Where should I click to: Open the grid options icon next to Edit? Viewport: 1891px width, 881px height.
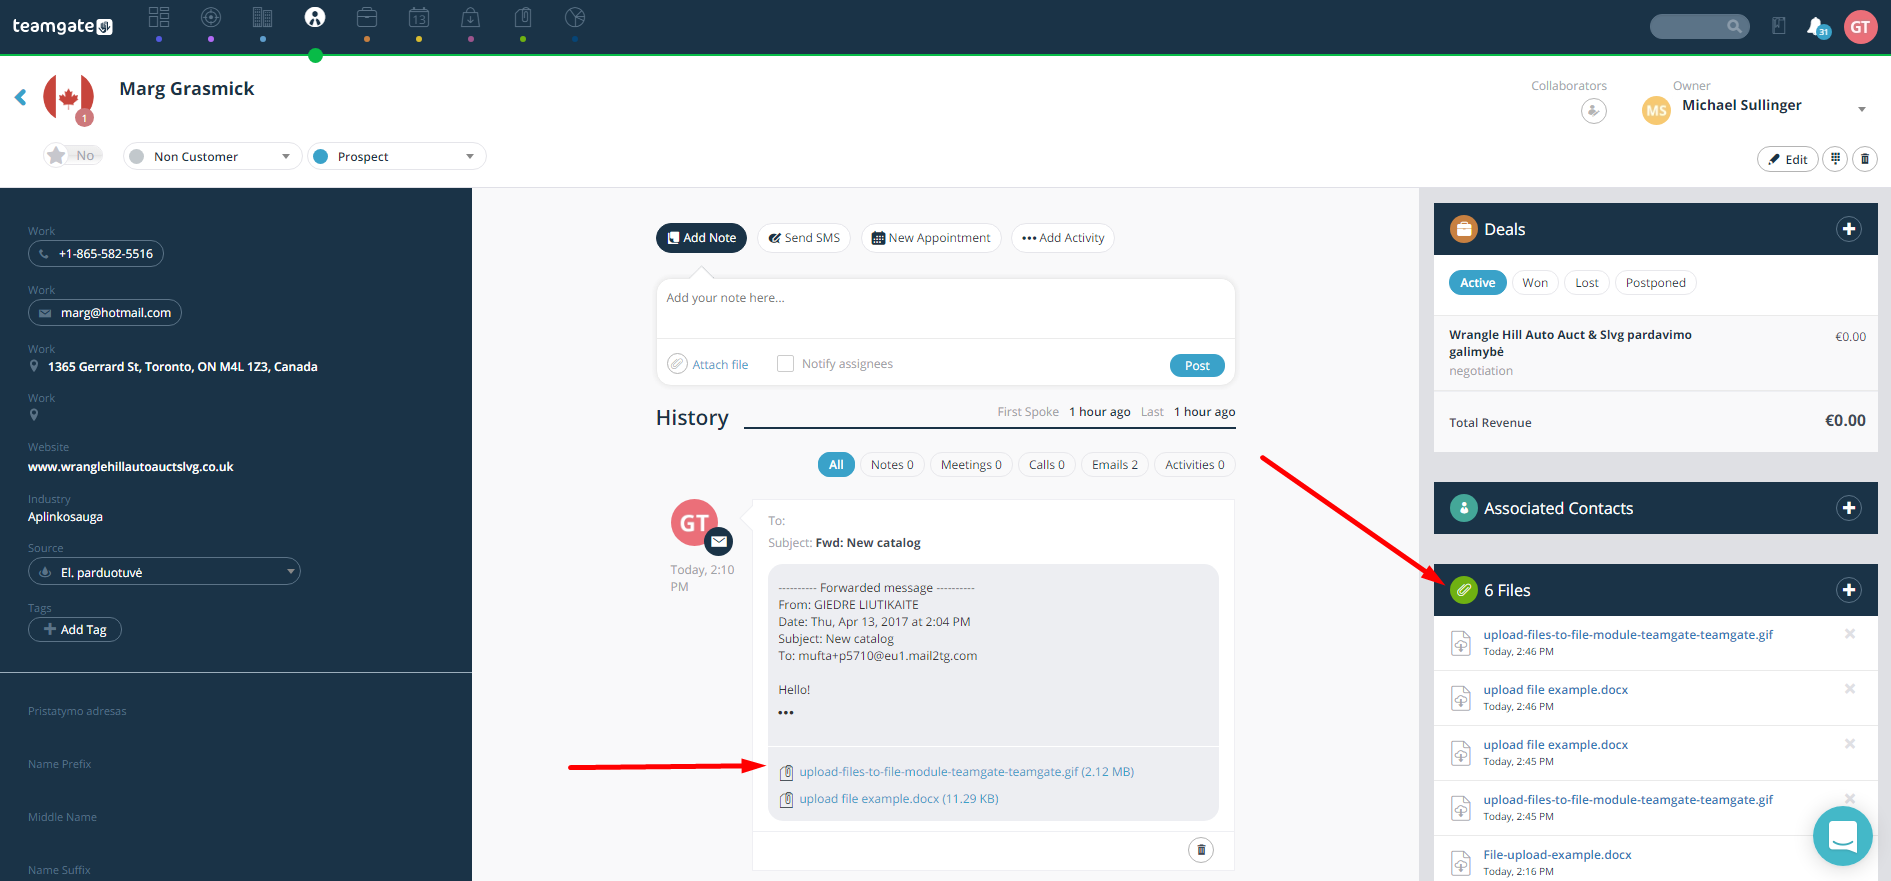coord(1835,159)
